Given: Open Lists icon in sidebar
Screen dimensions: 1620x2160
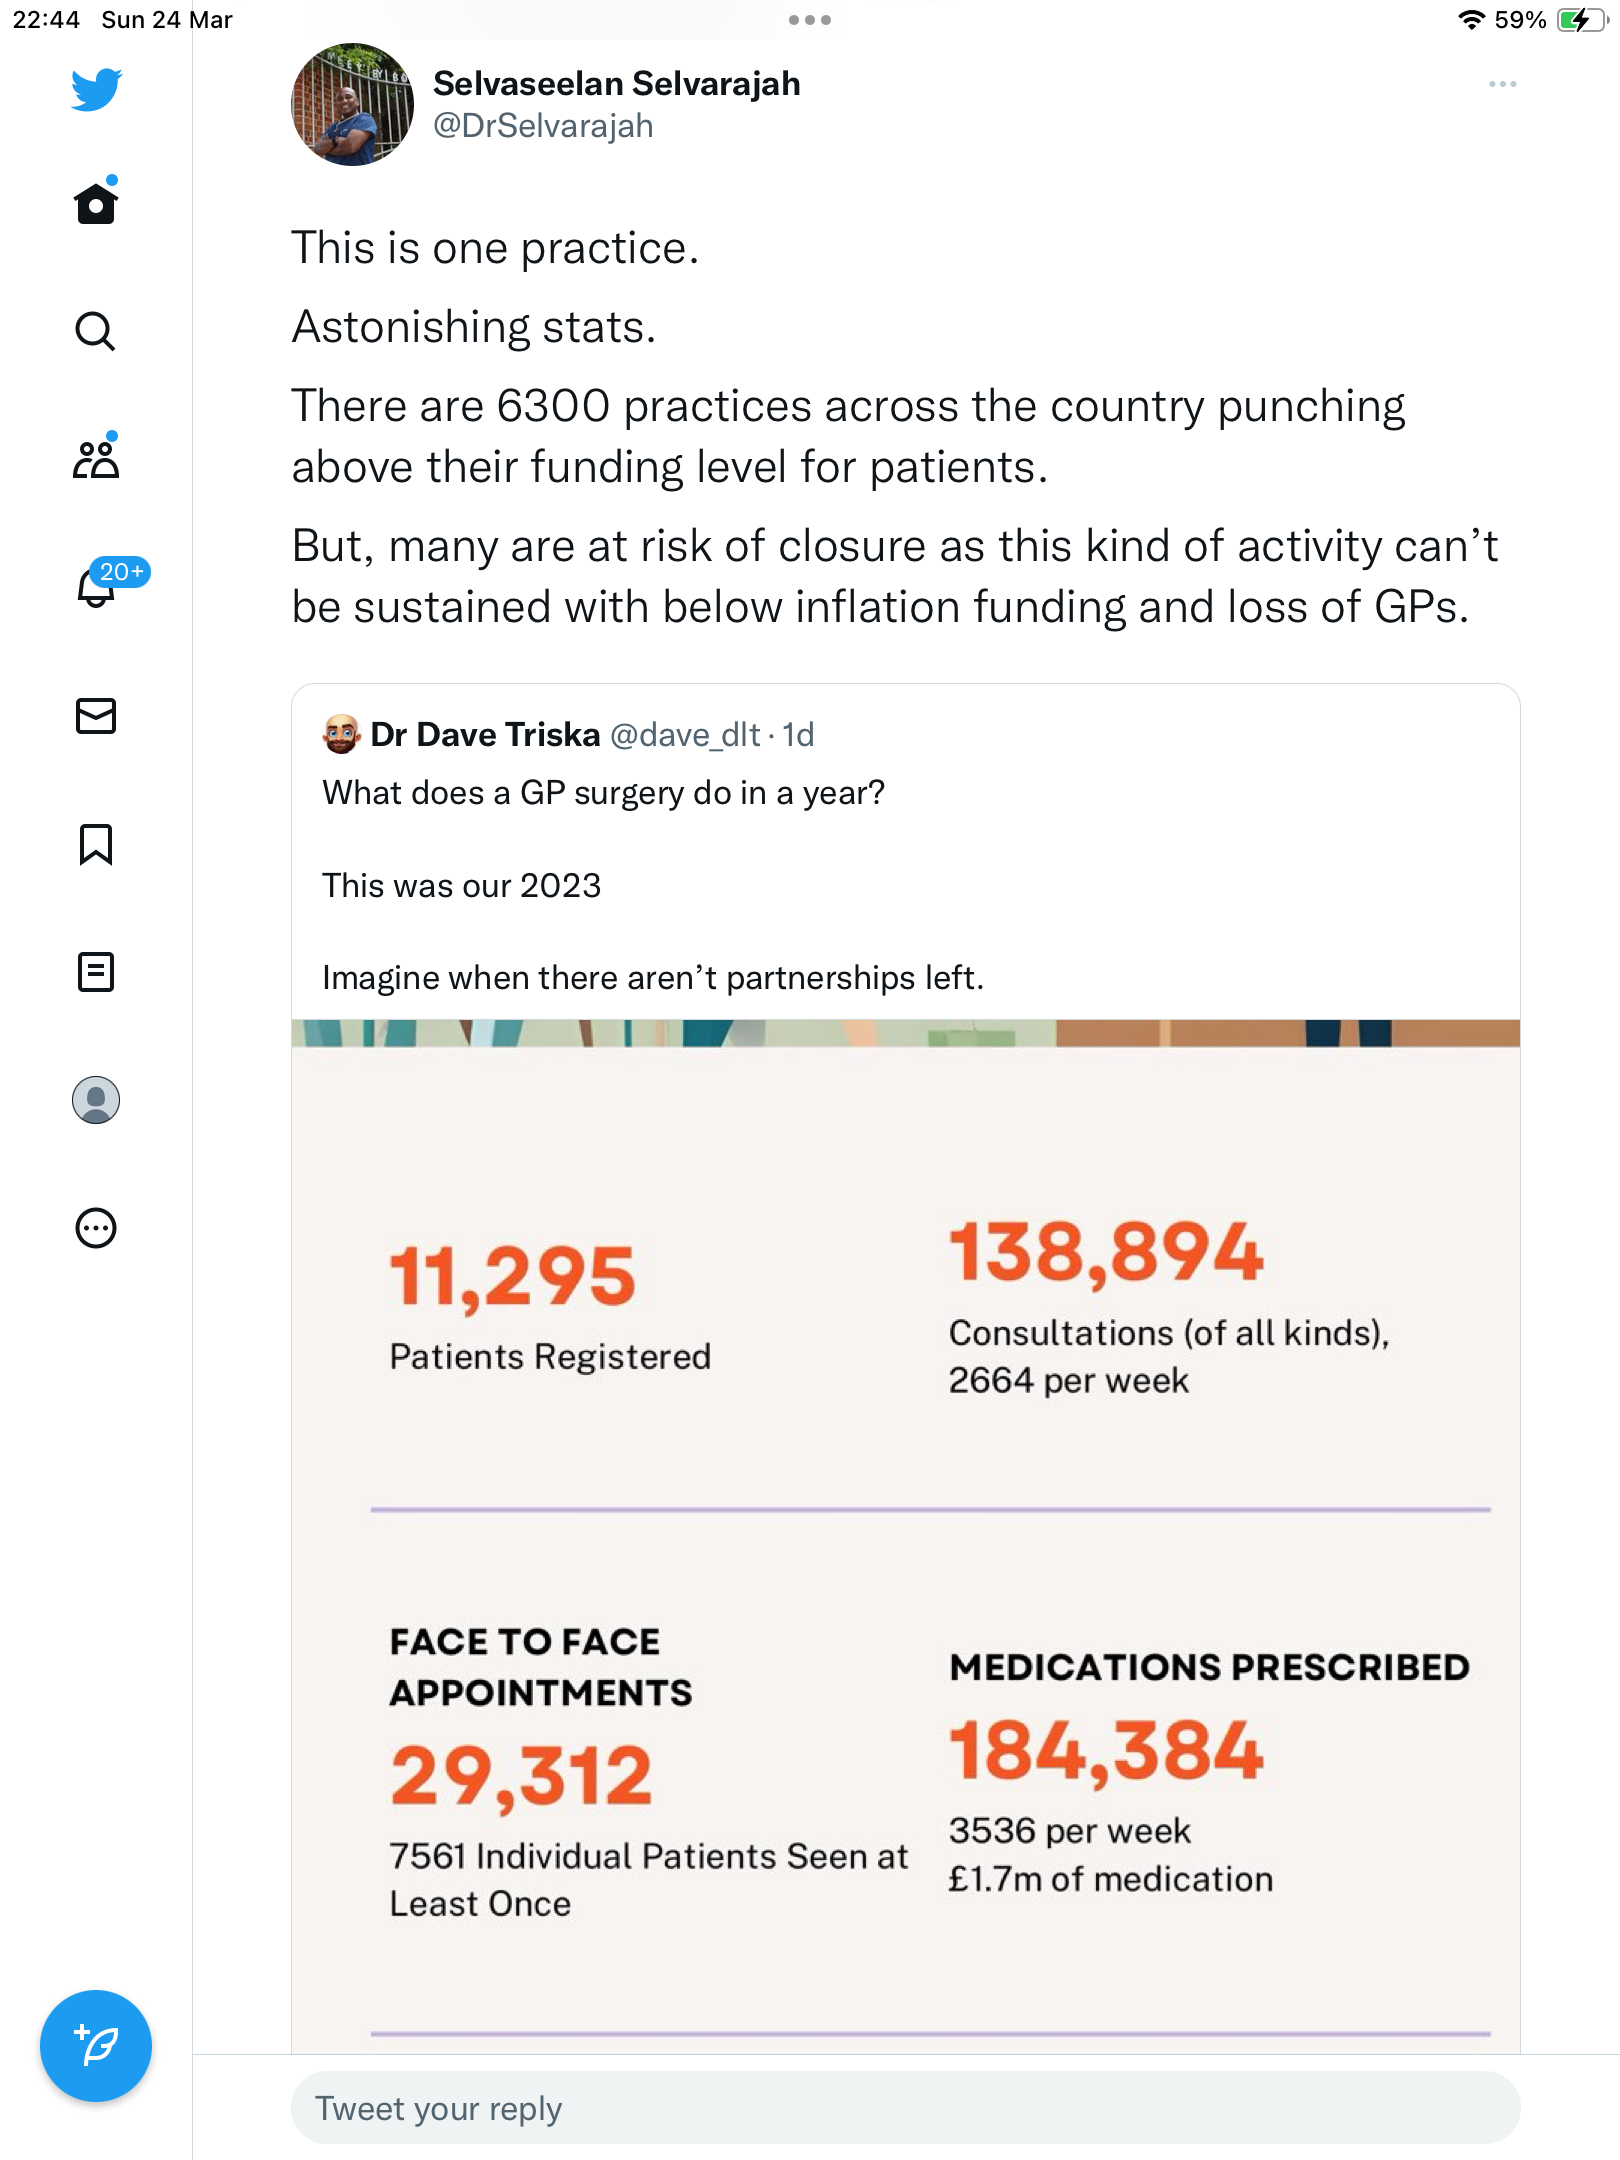Looking at the screenshot, I should 96,972.
